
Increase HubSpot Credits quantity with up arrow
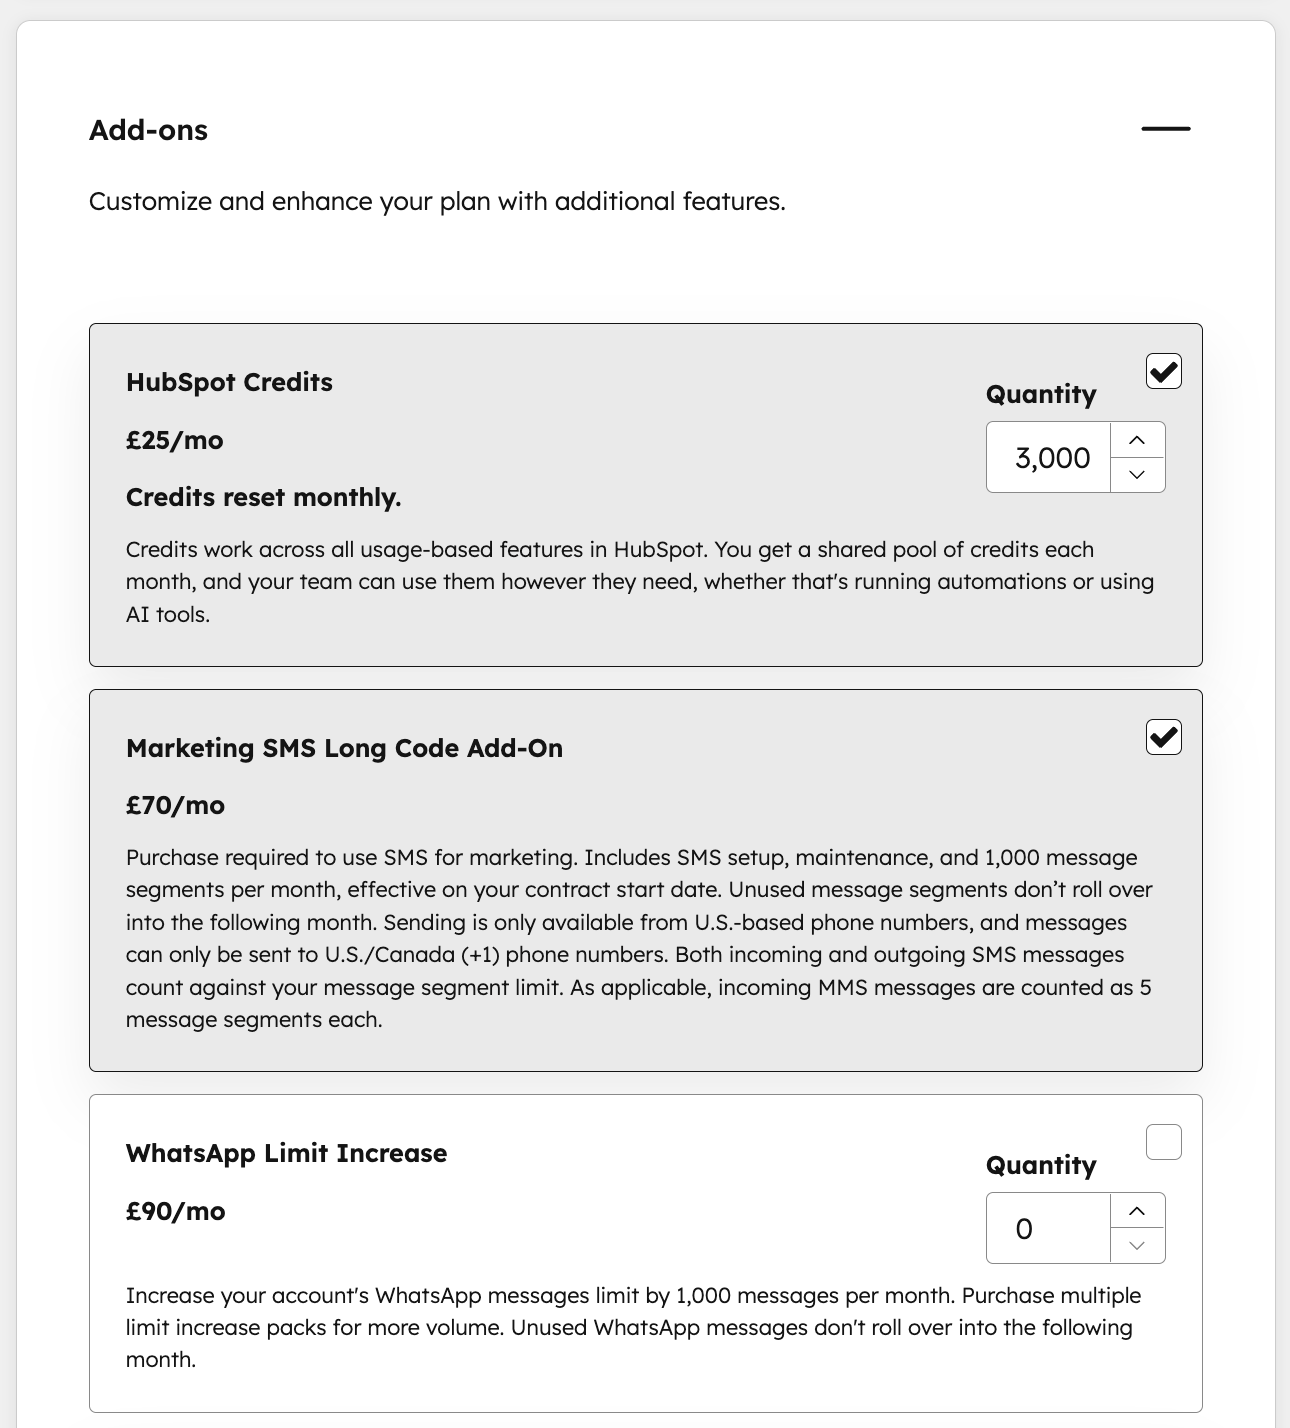[x=1137, y=439]
